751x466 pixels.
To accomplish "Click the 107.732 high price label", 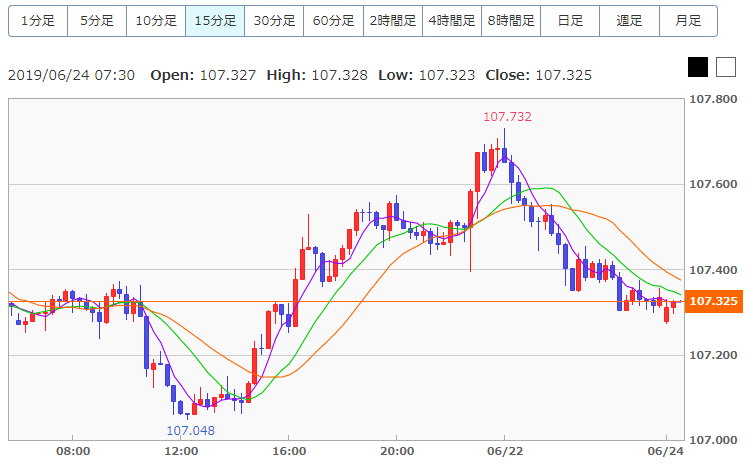I will pyautogui.click(x=507, y=117).
